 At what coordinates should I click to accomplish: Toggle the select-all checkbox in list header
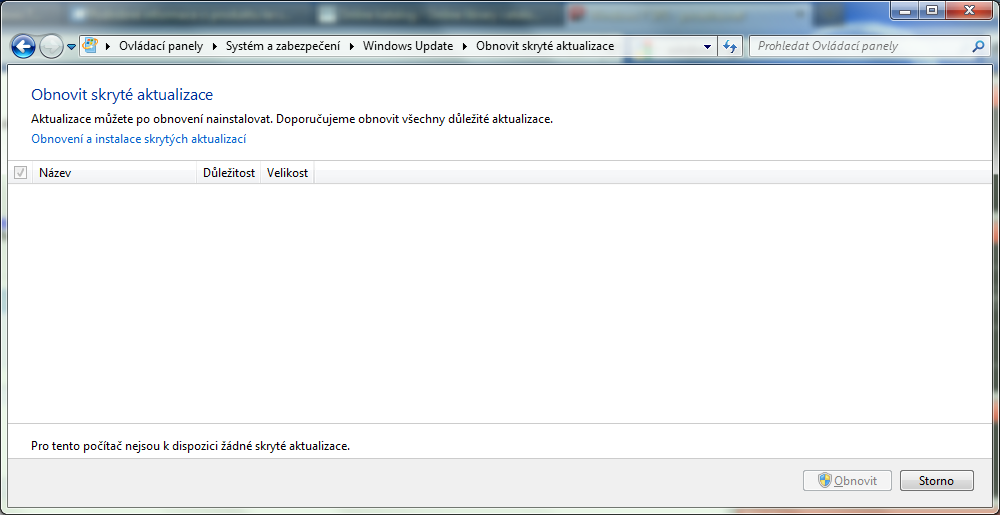tap(20, 172)
